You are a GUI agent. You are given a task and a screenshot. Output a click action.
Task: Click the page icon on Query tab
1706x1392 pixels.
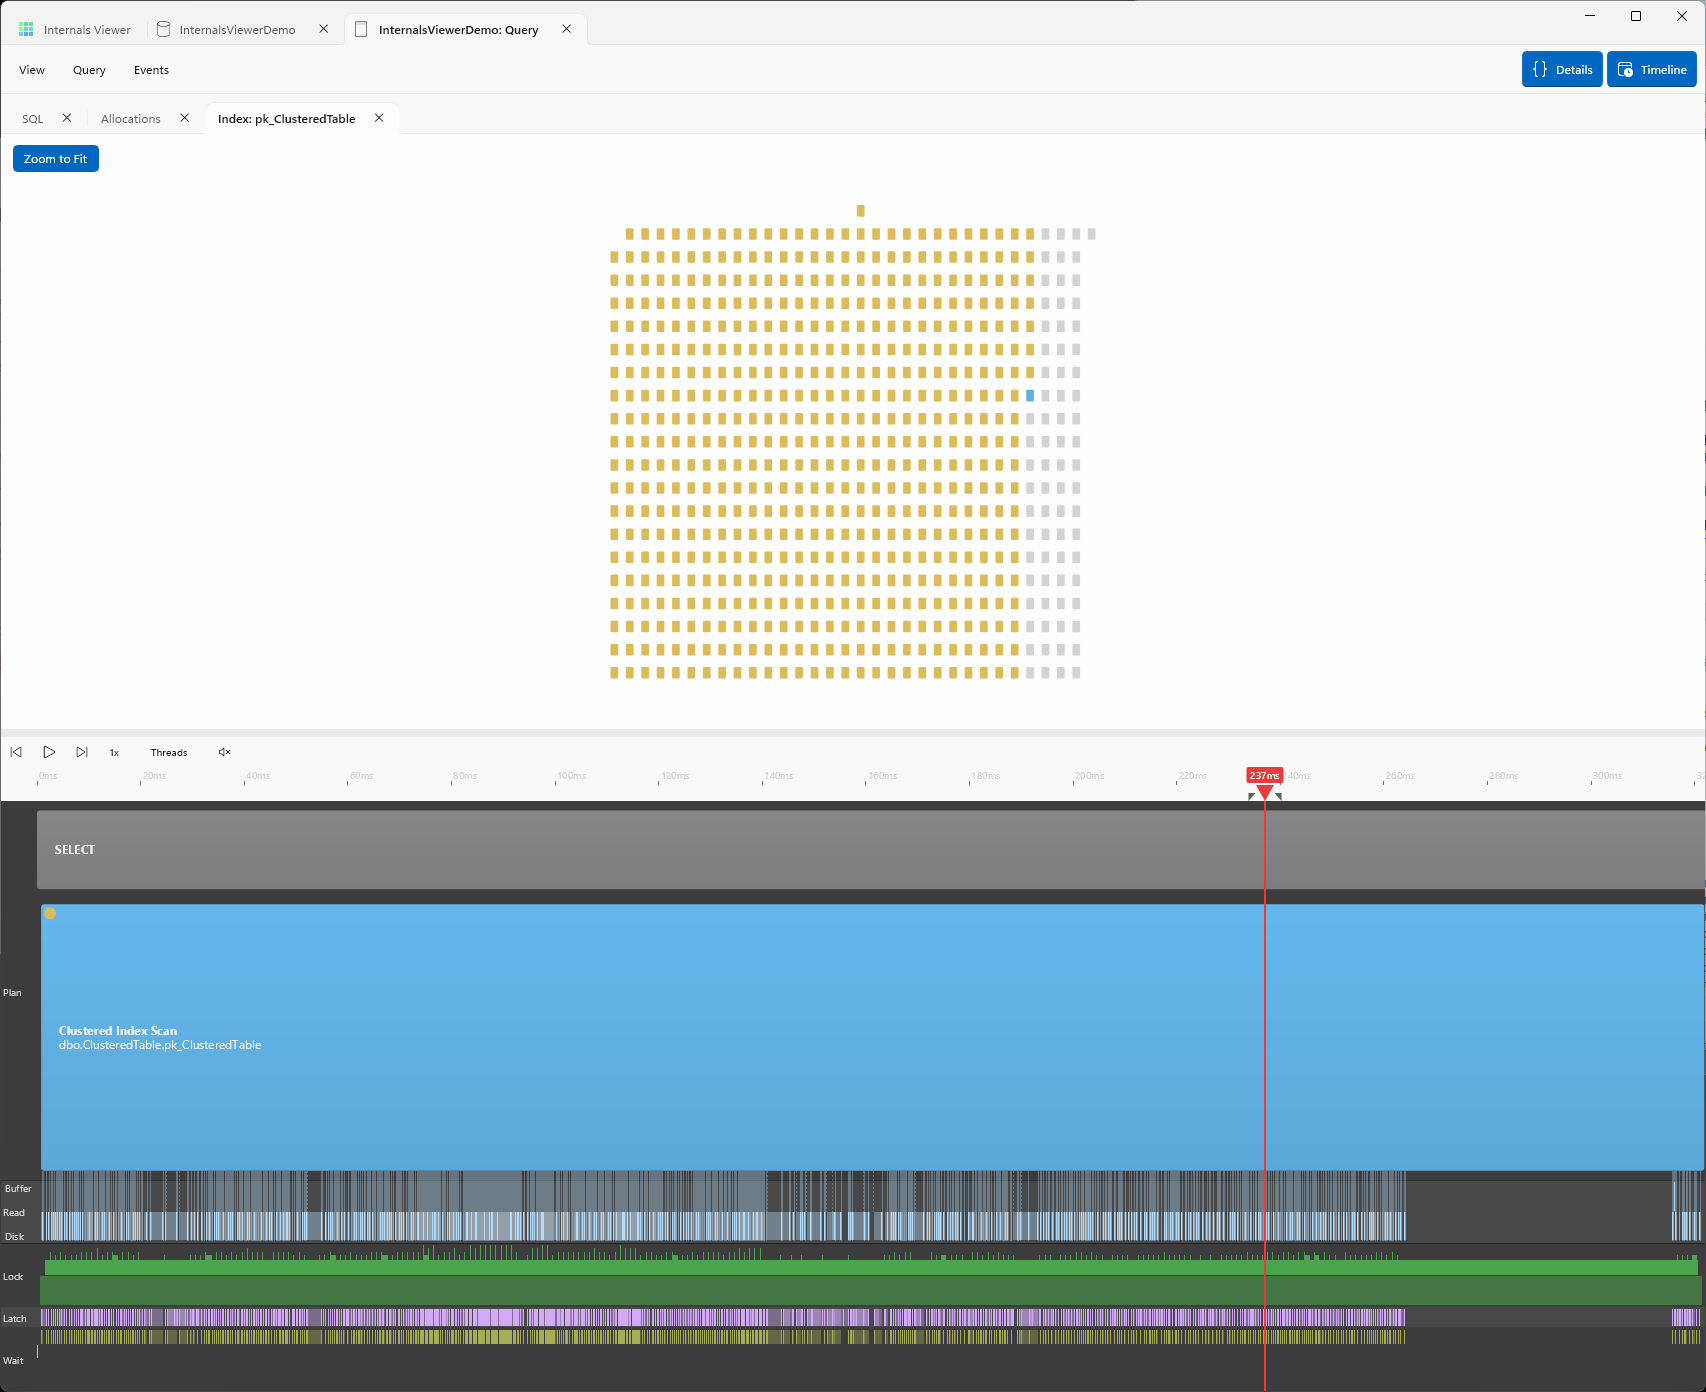pyautogui.click(x=362, y=29)
